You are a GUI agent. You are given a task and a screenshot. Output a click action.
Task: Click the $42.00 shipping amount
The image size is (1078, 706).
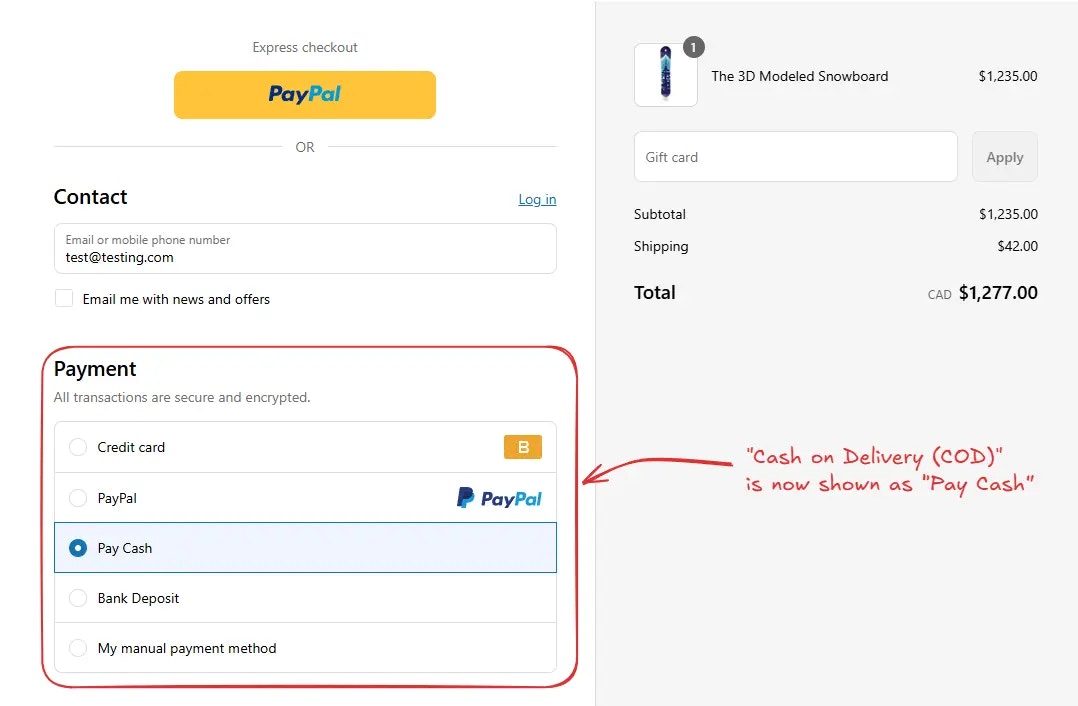[x=1018, y=246]
